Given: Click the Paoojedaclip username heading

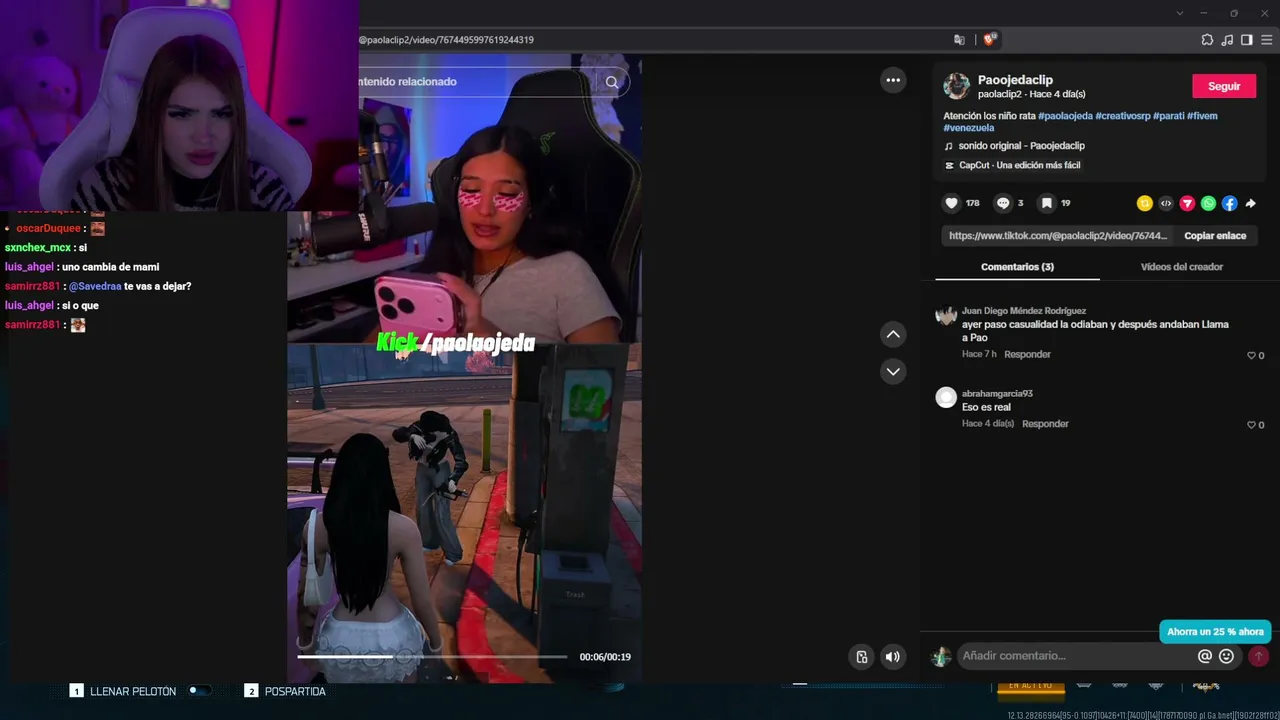Looking at the screenshot, I should click(x=1015, y=80).
